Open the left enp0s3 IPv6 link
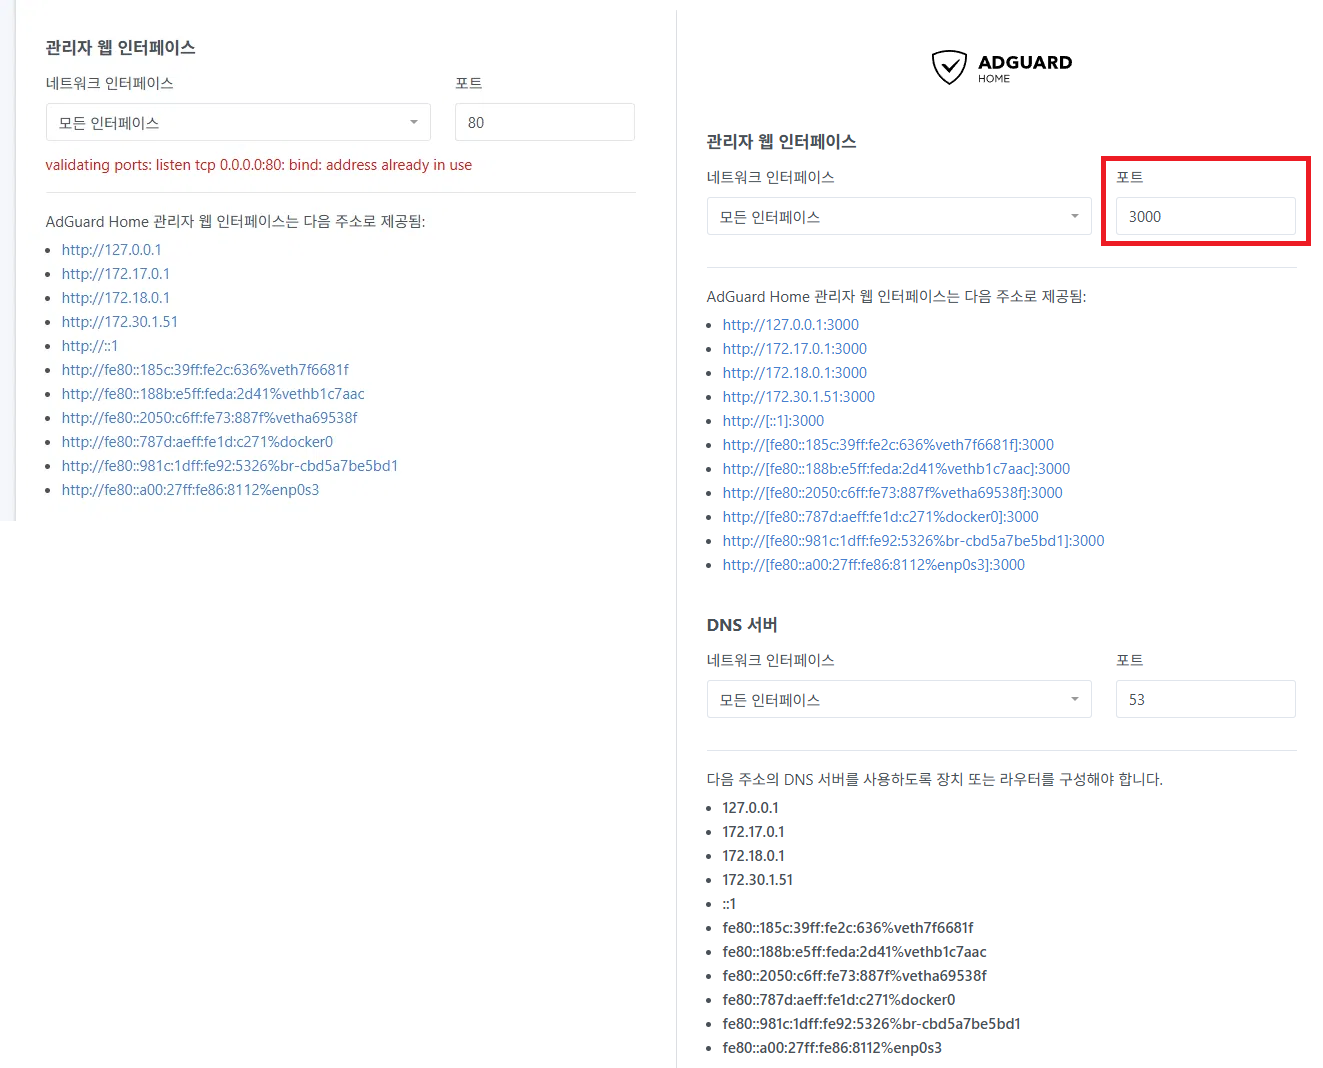This screenshot has height=1068, width=1323. tap(191, 490)
